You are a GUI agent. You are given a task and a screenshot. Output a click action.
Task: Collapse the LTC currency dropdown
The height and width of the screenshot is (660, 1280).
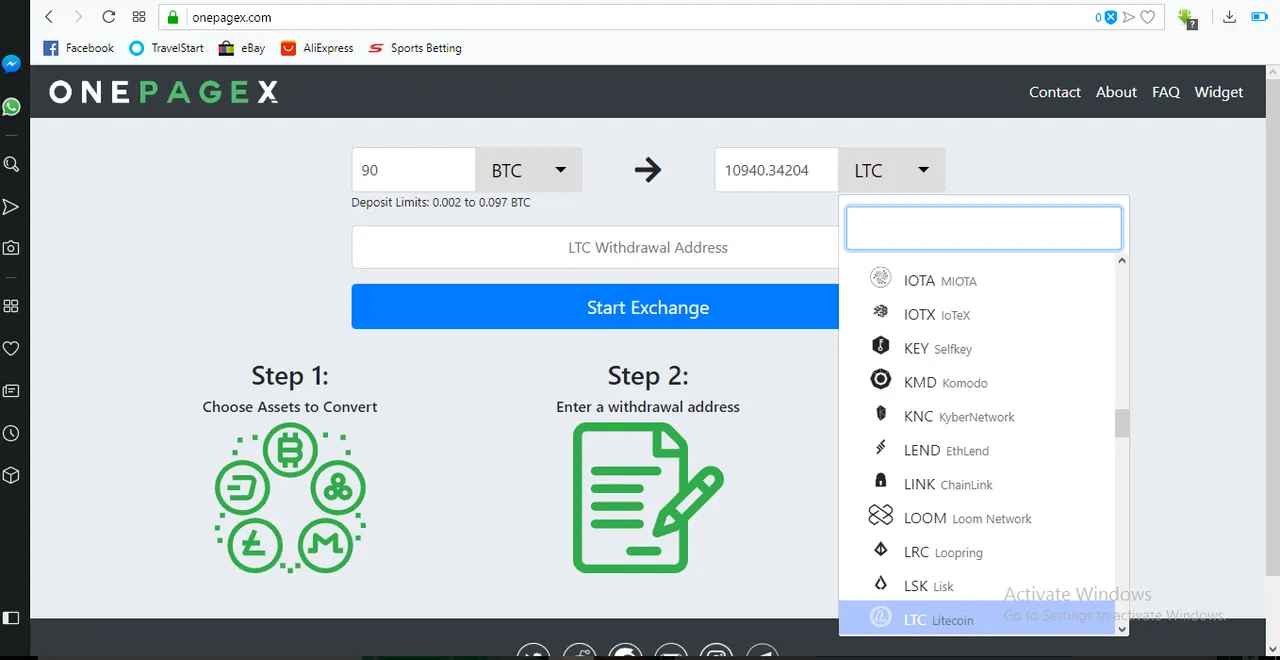click(892, 170)
